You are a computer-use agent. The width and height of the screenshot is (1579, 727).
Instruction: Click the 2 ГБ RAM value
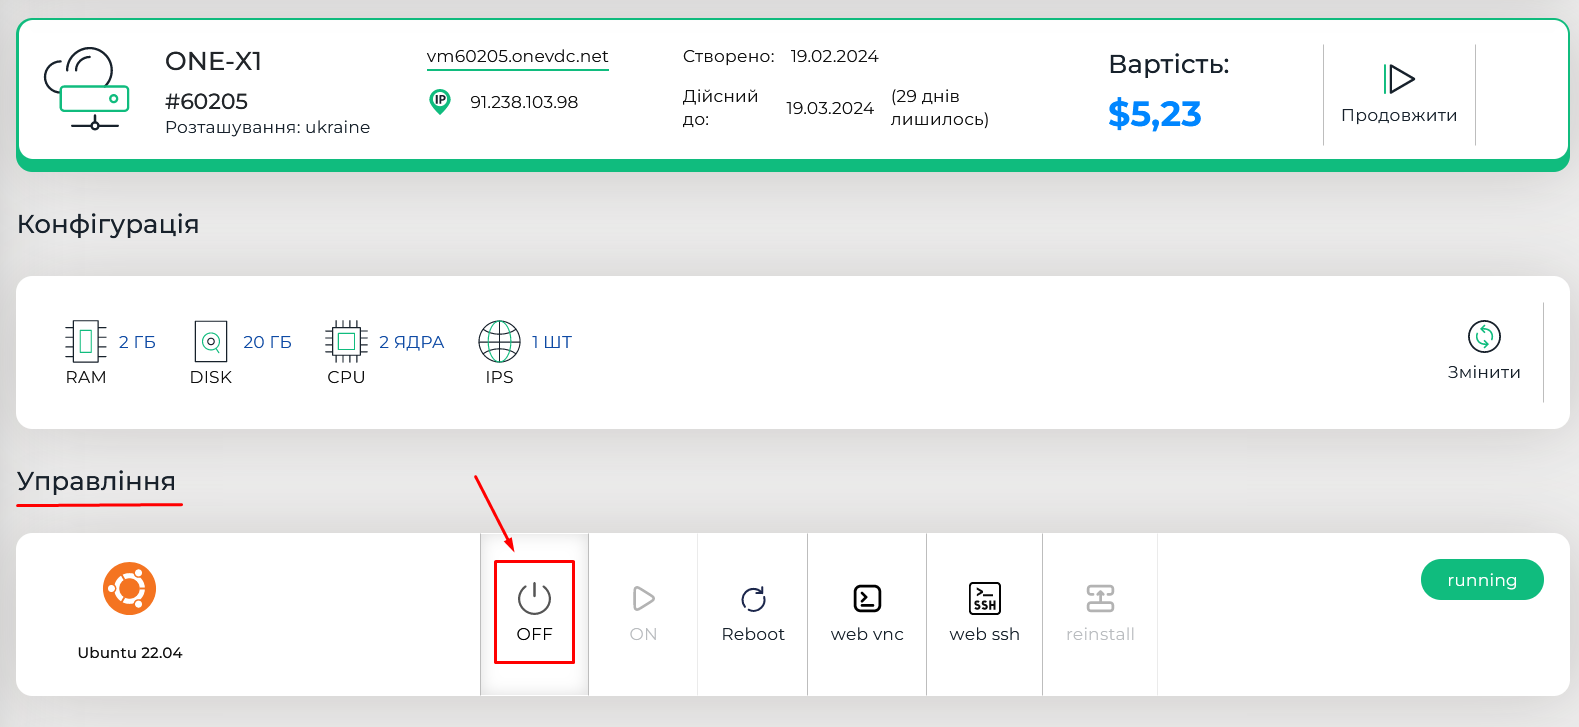tap(137, 342)
